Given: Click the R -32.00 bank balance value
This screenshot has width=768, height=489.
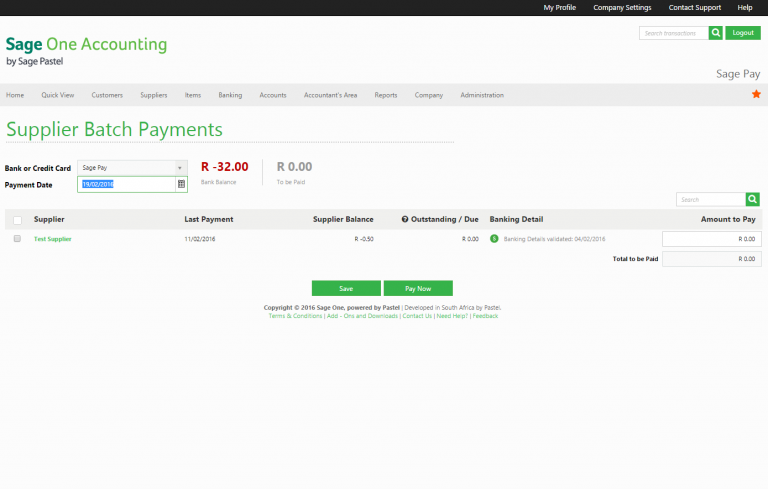Looking at the screenshot, I should point(225,167).
